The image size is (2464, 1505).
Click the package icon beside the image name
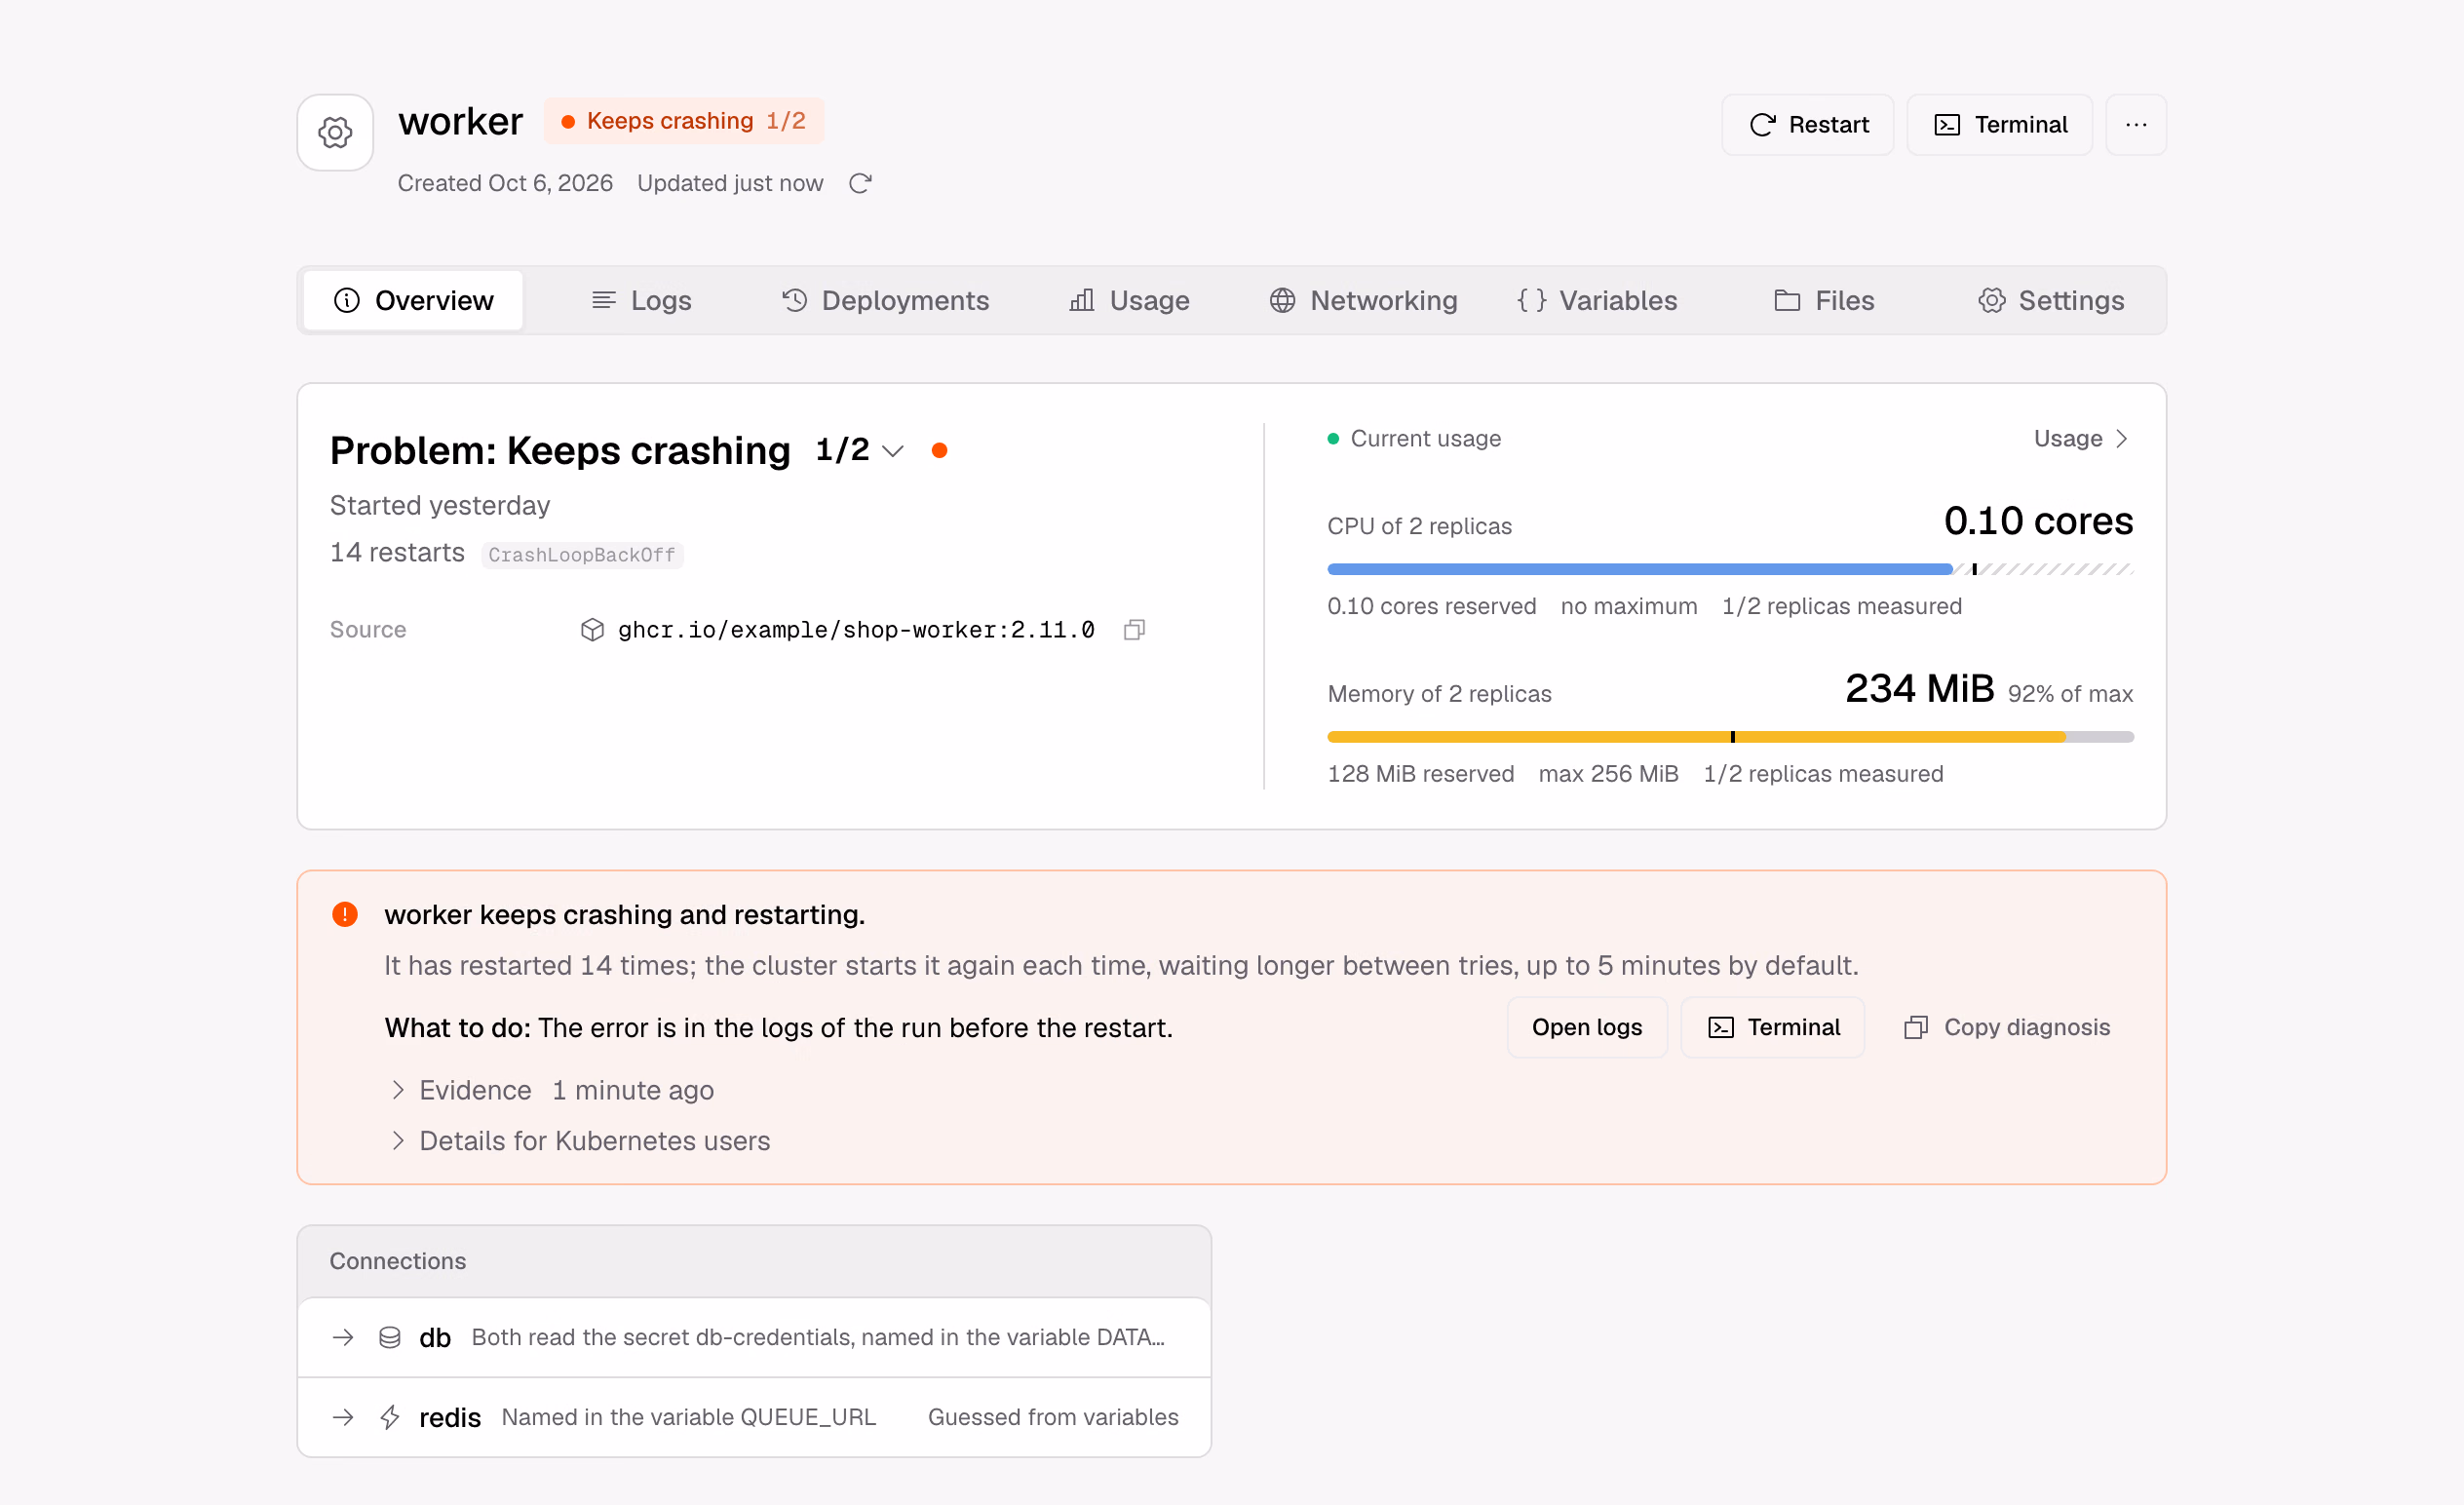click(592, 629)
